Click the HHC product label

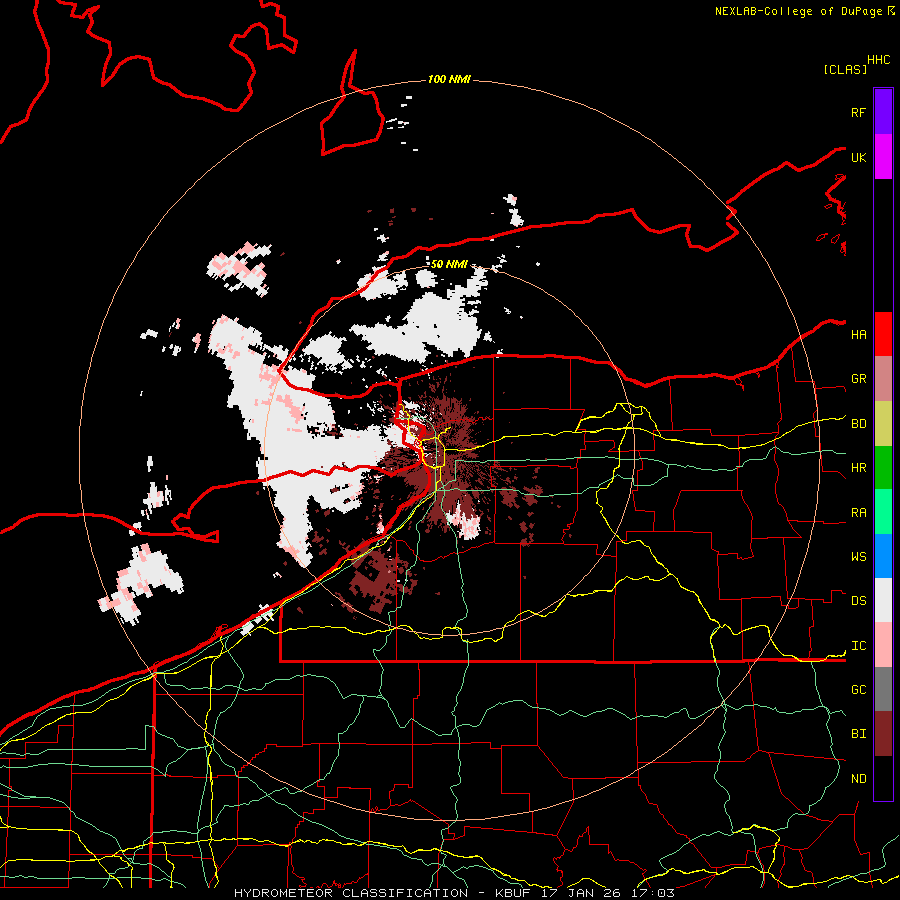coord(879,60)
